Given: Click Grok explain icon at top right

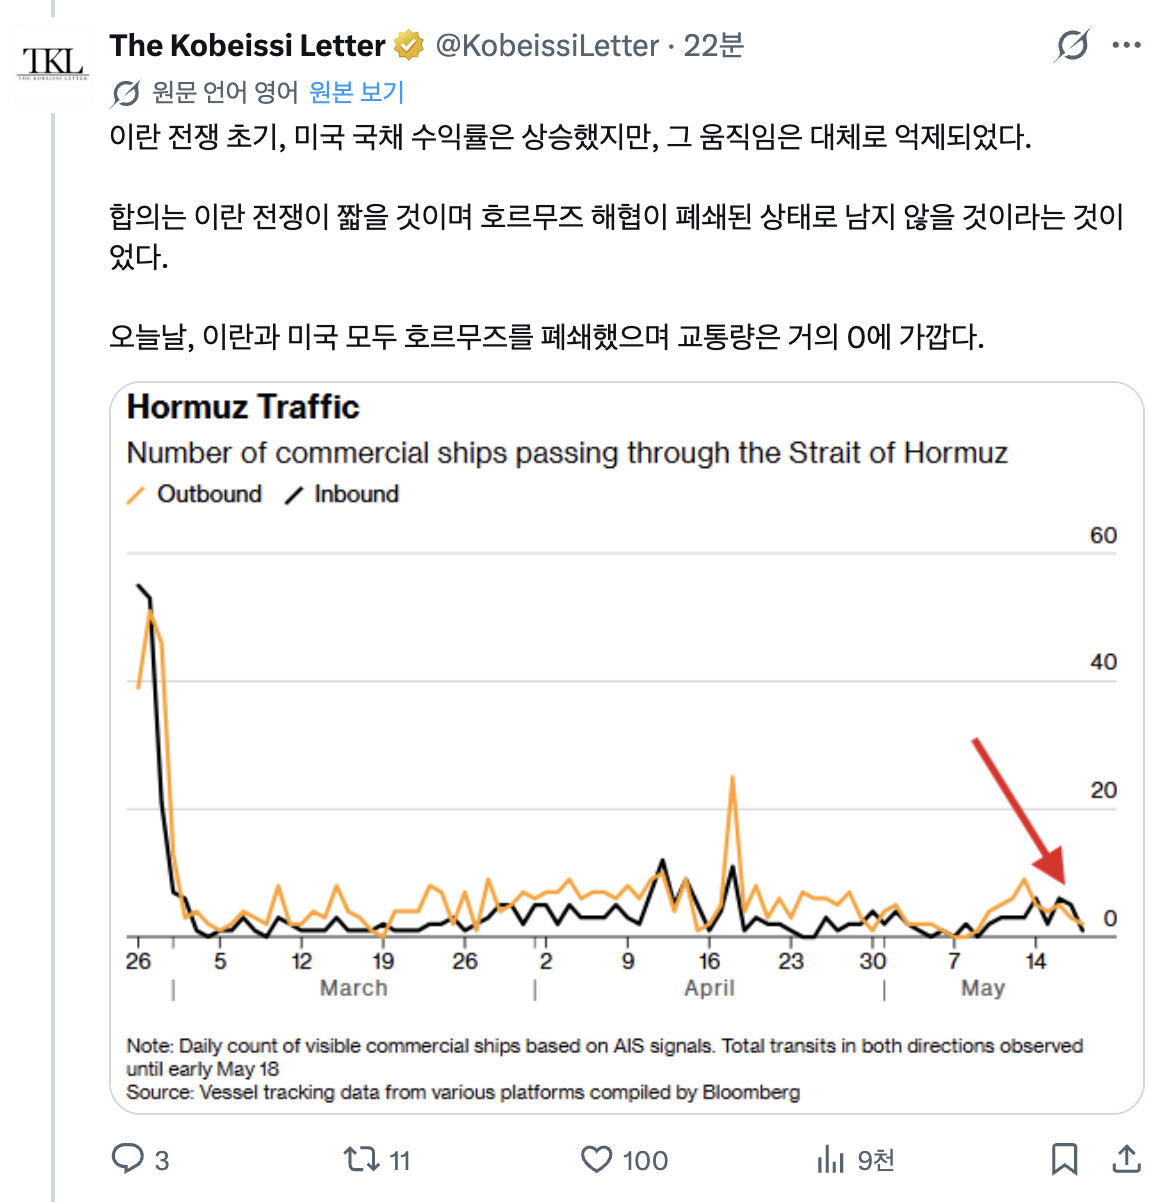Looking at the screenshot, I should [x=1072, y=45].
